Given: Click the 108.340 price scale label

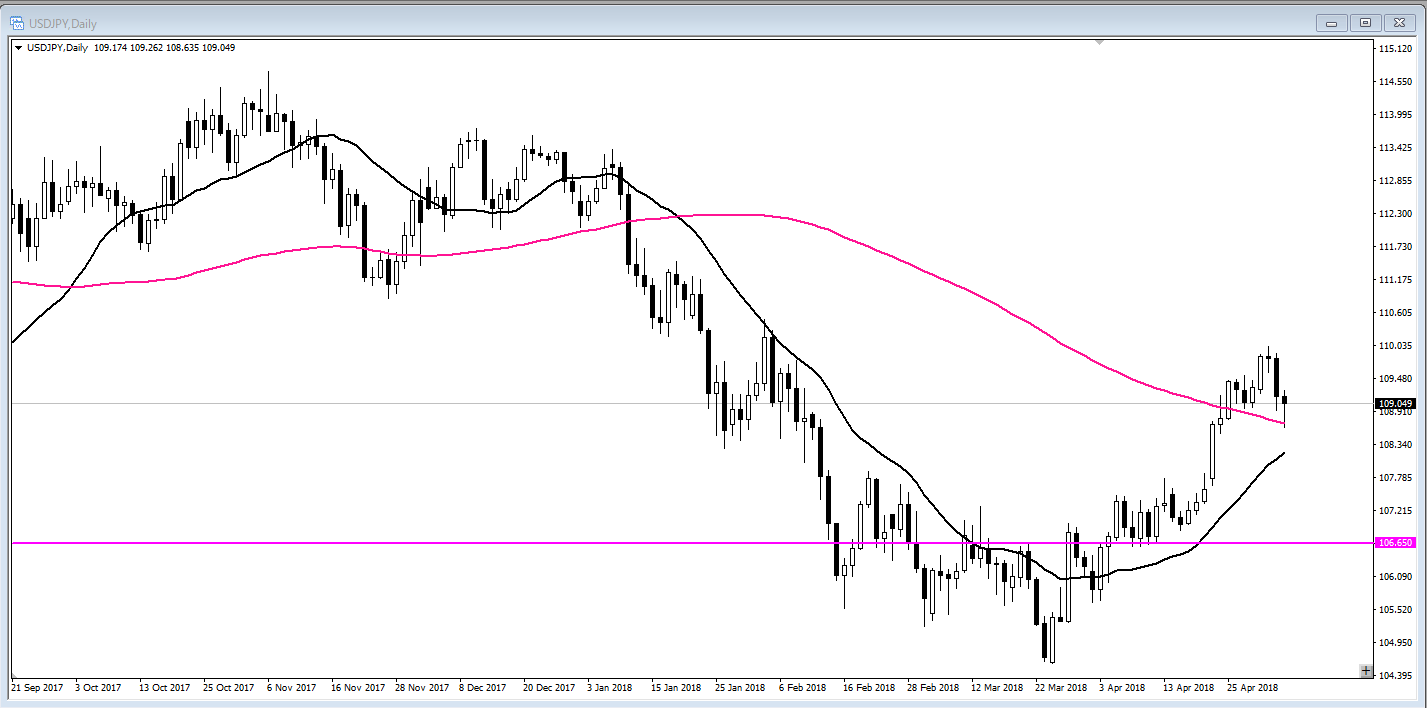Looking at the screenshot, I should (x=1394, y=444).
